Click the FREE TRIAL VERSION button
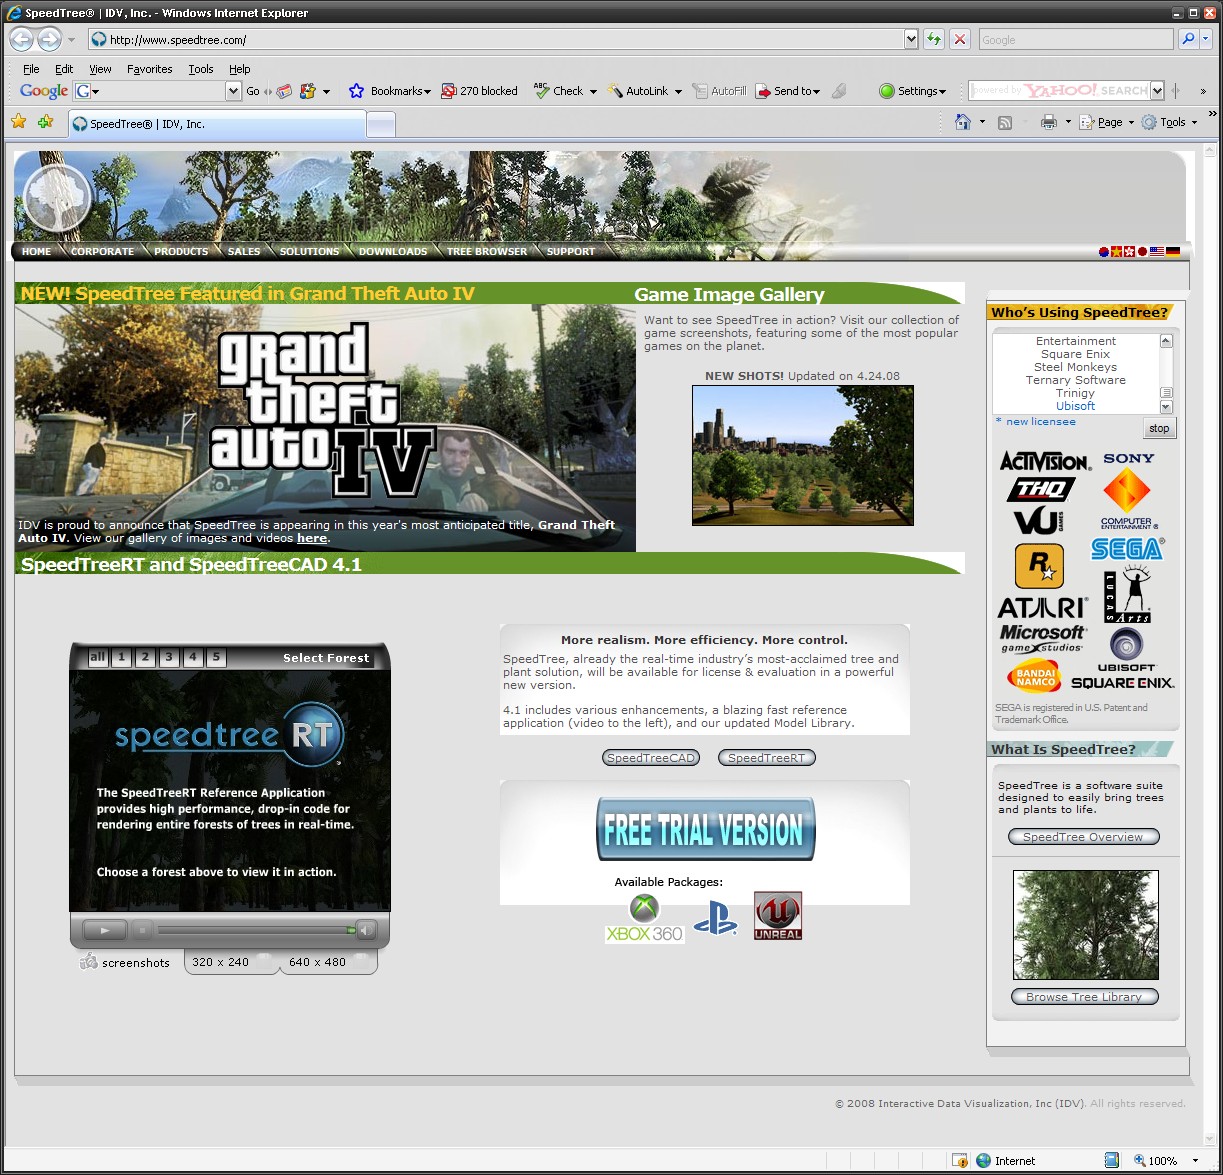Image resolution: width=1223 pixels, height=1175 pixels. (705, 829)
